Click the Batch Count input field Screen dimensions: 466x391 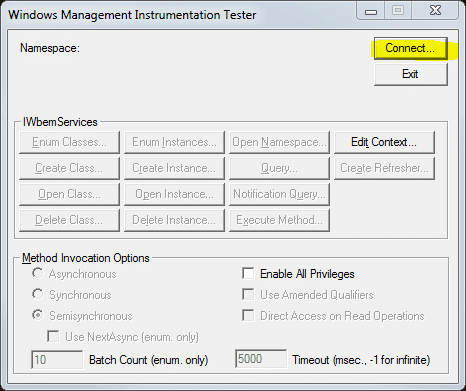click(57, 360)
